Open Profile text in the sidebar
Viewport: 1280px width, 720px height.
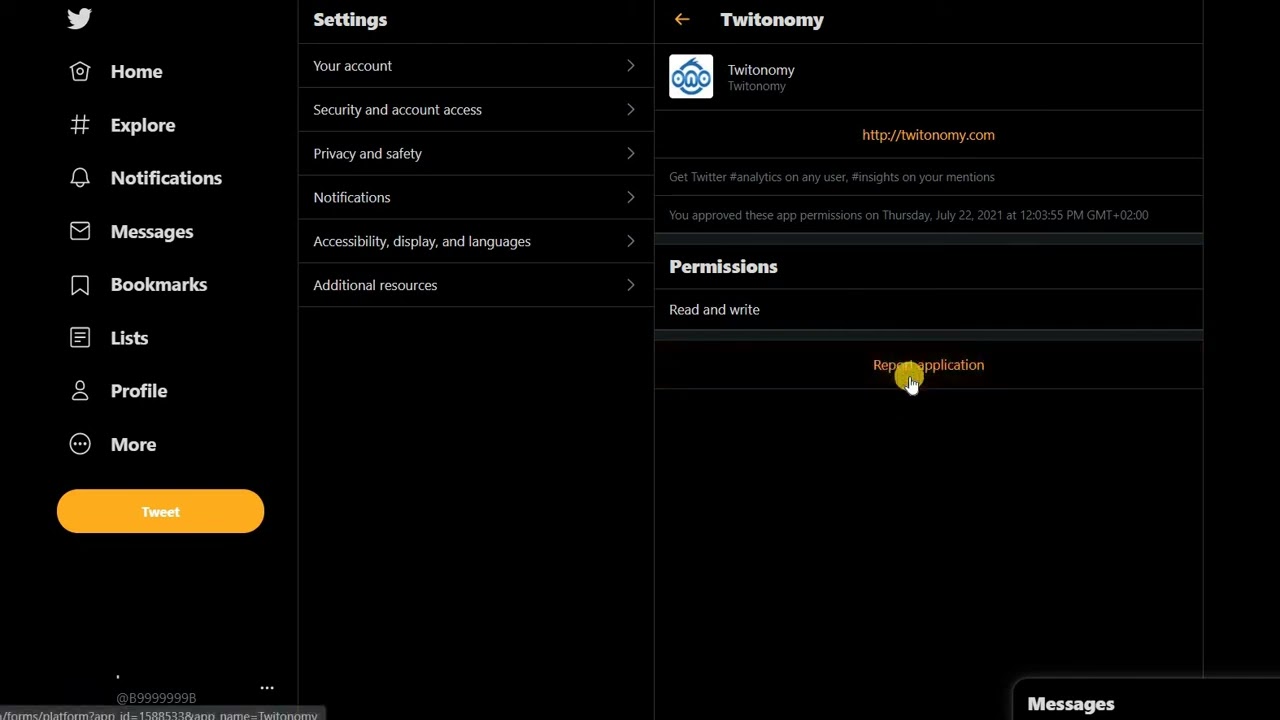pyautogui.click(x=139, y=391)
